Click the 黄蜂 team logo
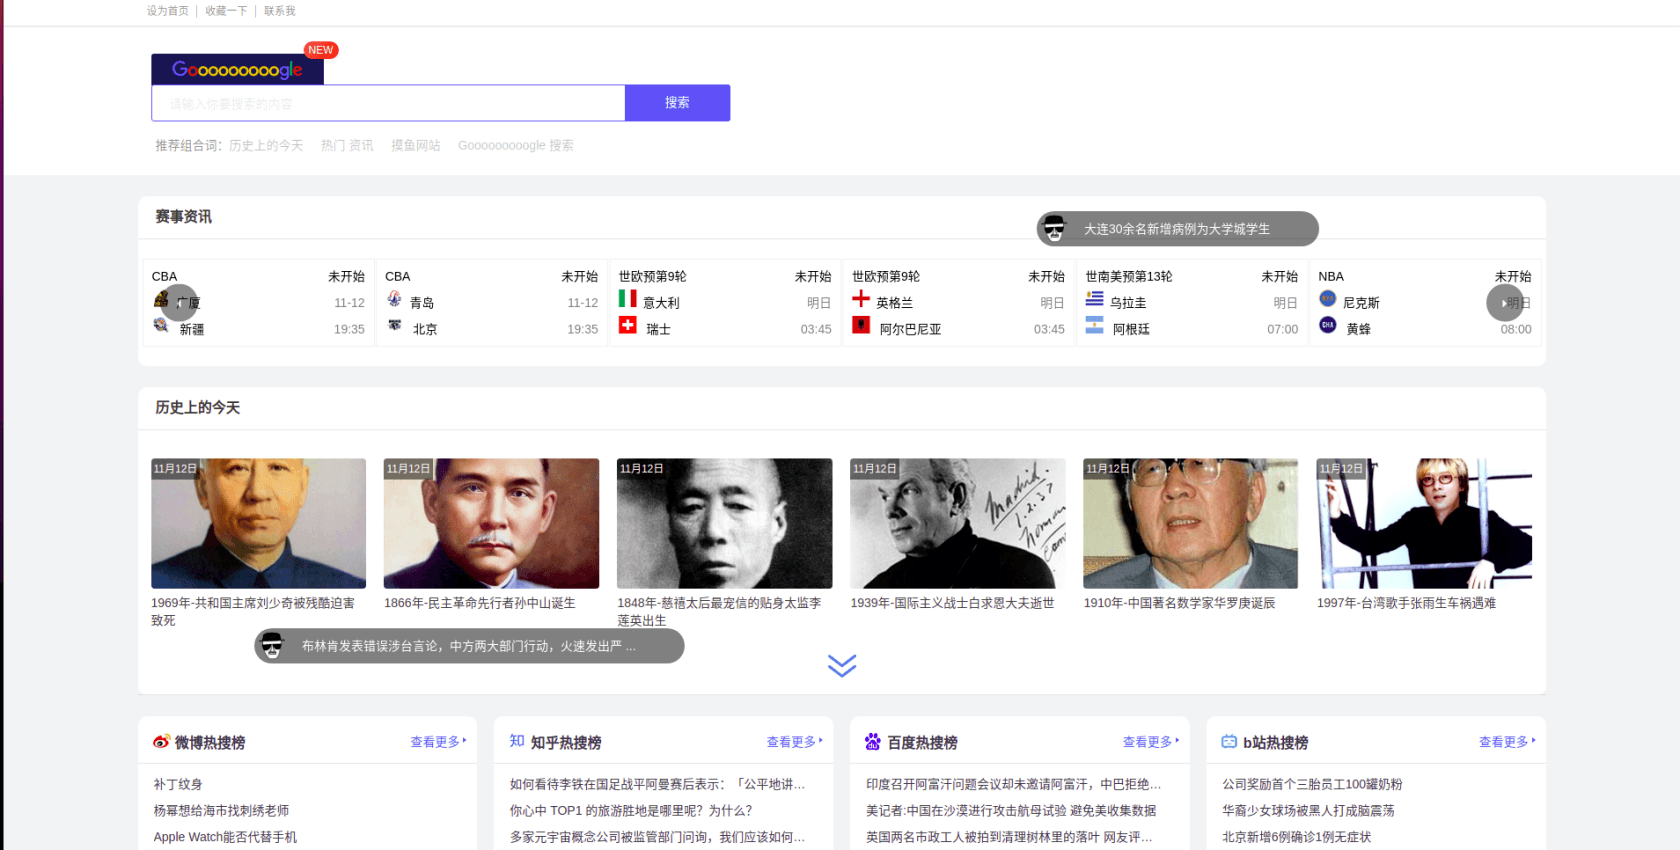1680x850 pixels. tap(1328, 325)
